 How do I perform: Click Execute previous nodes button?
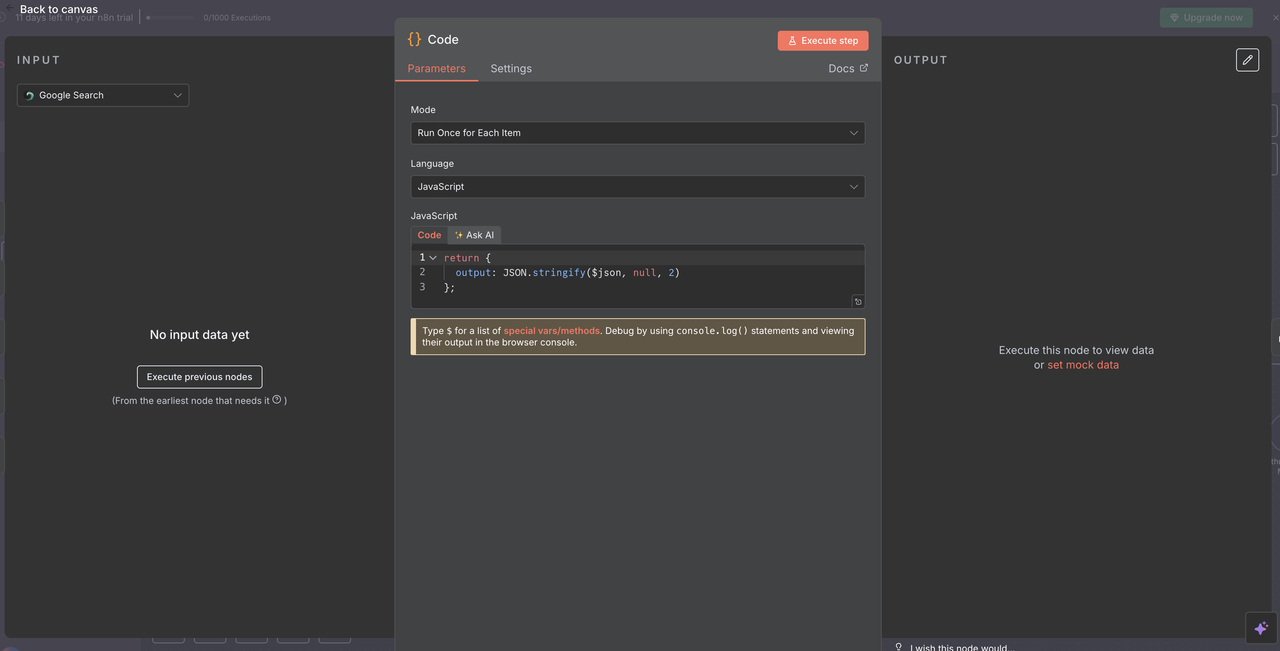tap(200, 377)
